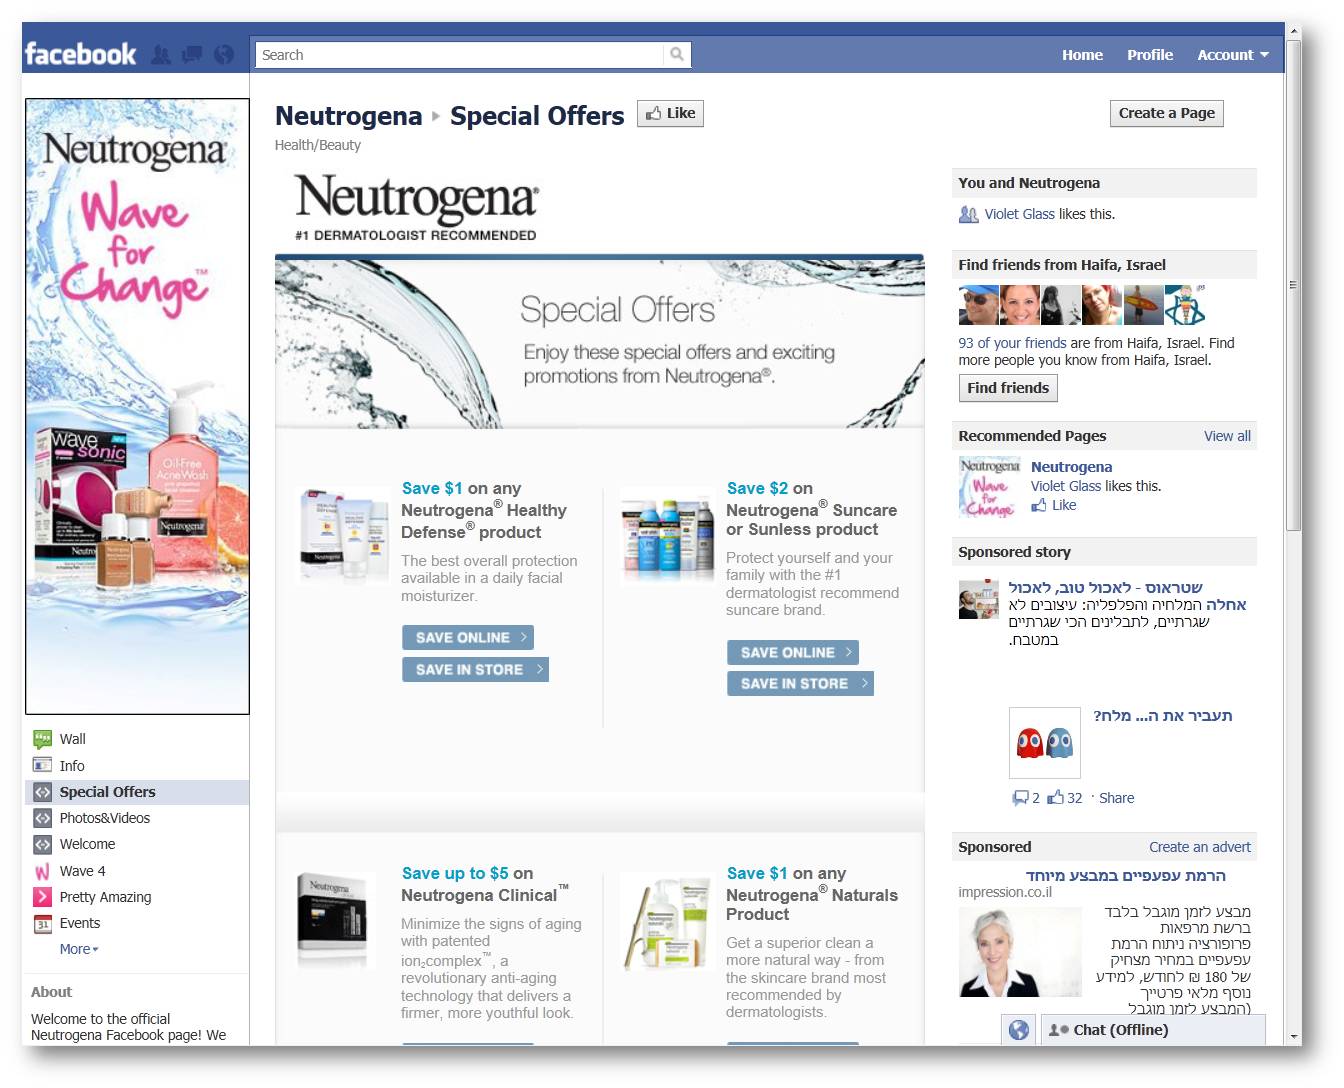Click the Wall speech bubble icon

pos(42,739)
